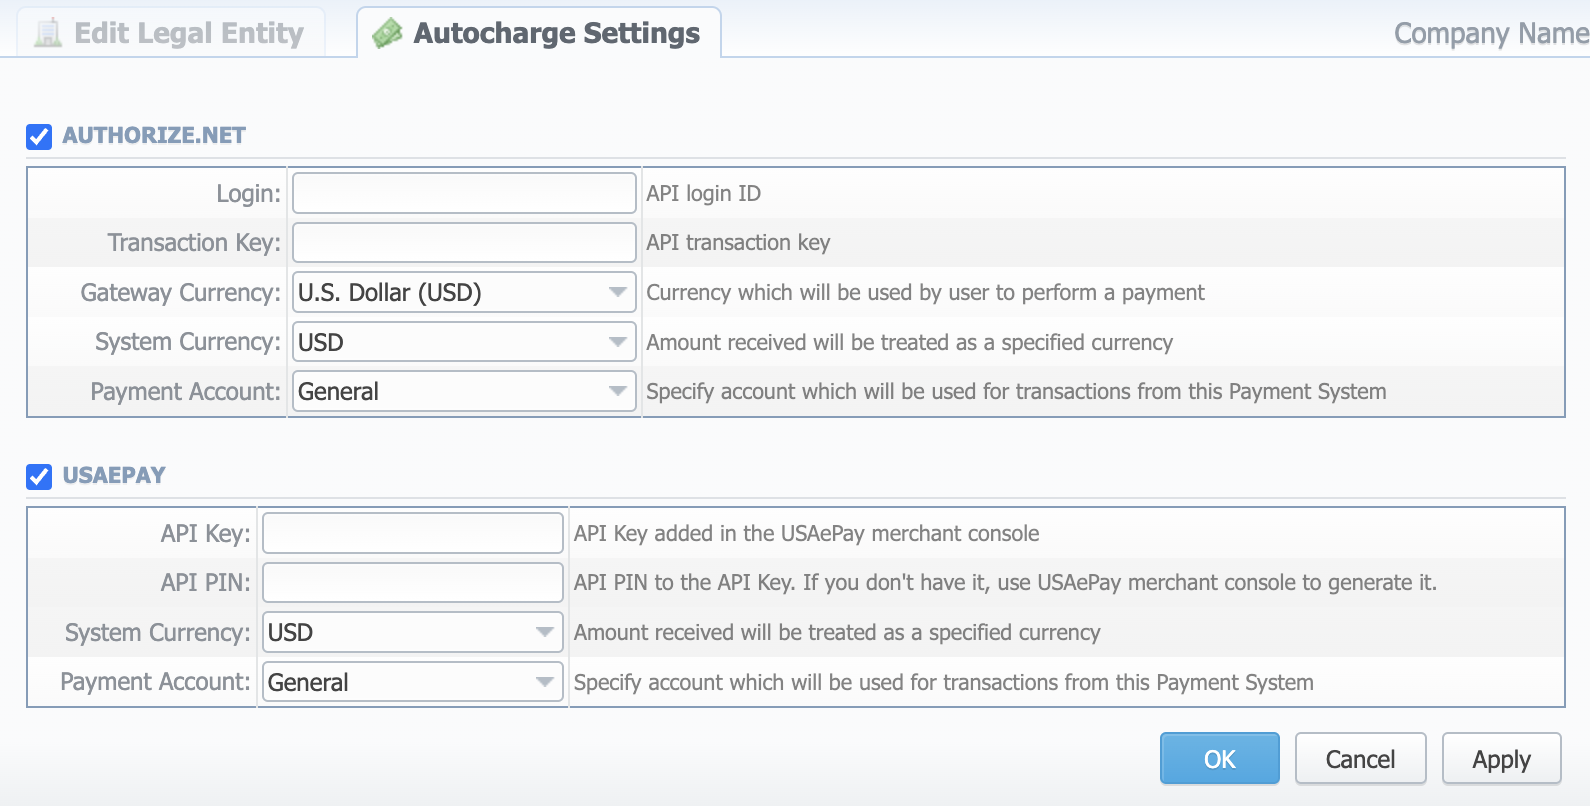This screenshot has height=806, width=1590.
Task: Click the Cancel button
Action: 1360,758
